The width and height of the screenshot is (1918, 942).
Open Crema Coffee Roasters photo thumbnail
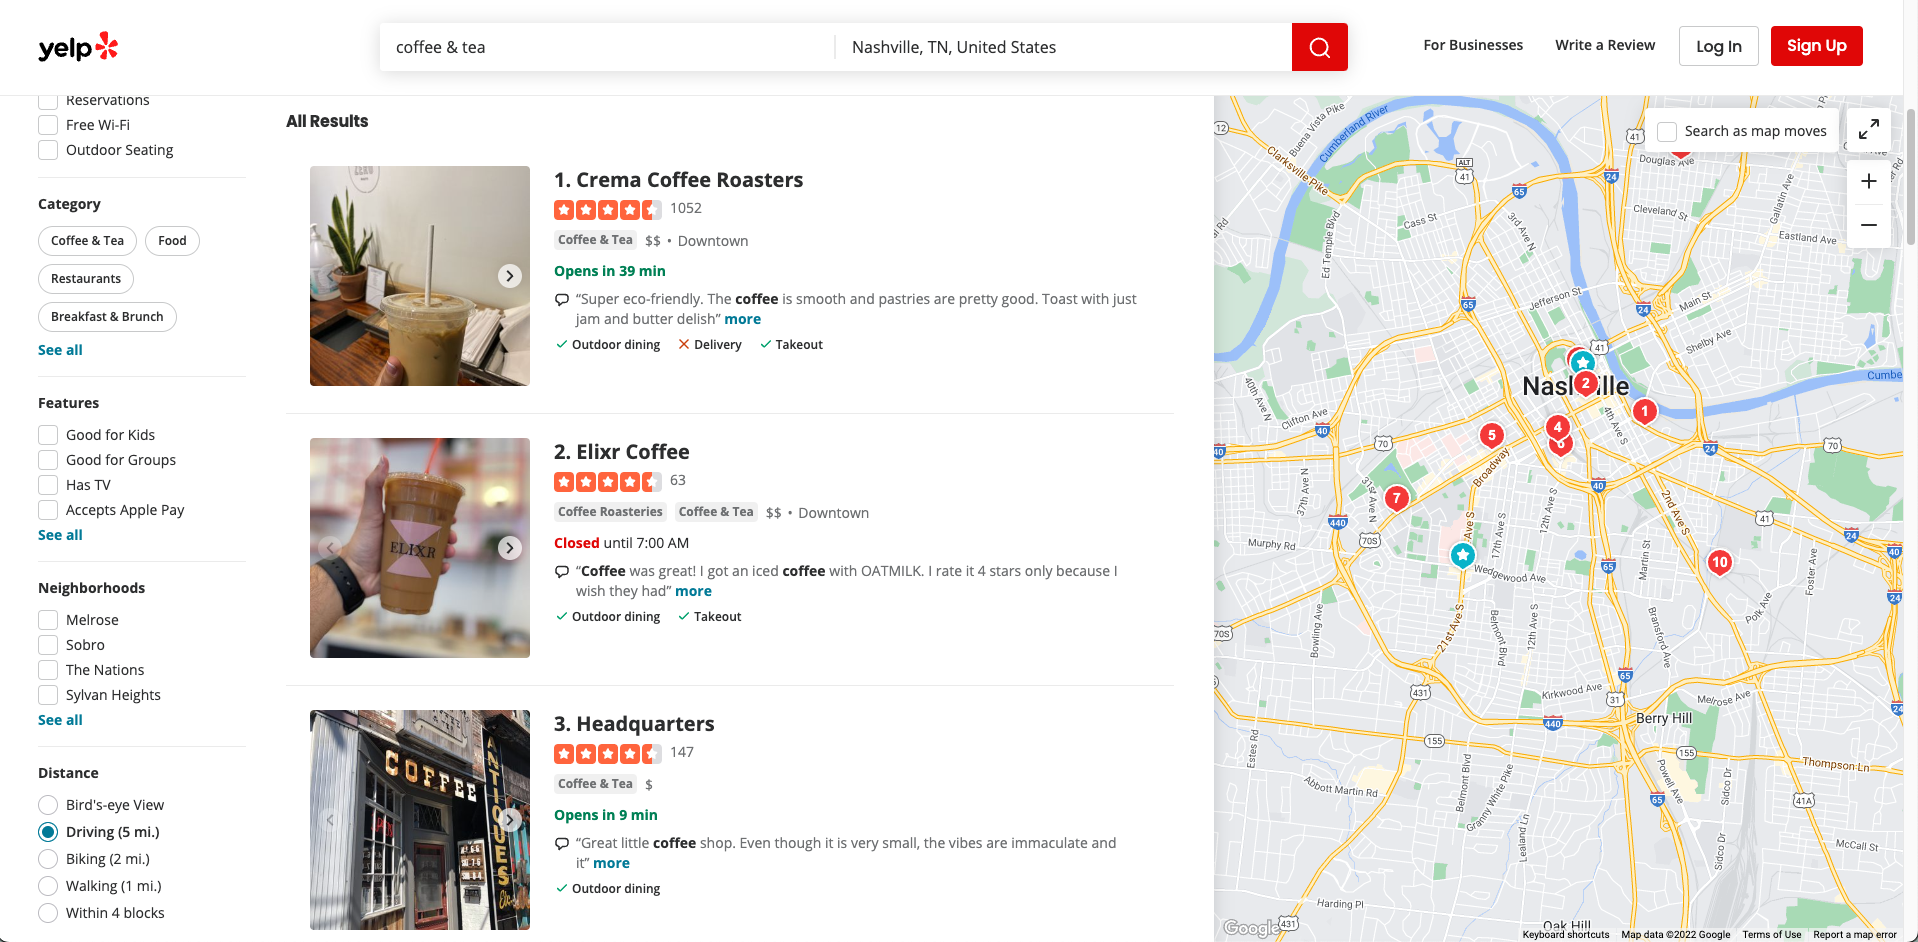pos(420,276)
